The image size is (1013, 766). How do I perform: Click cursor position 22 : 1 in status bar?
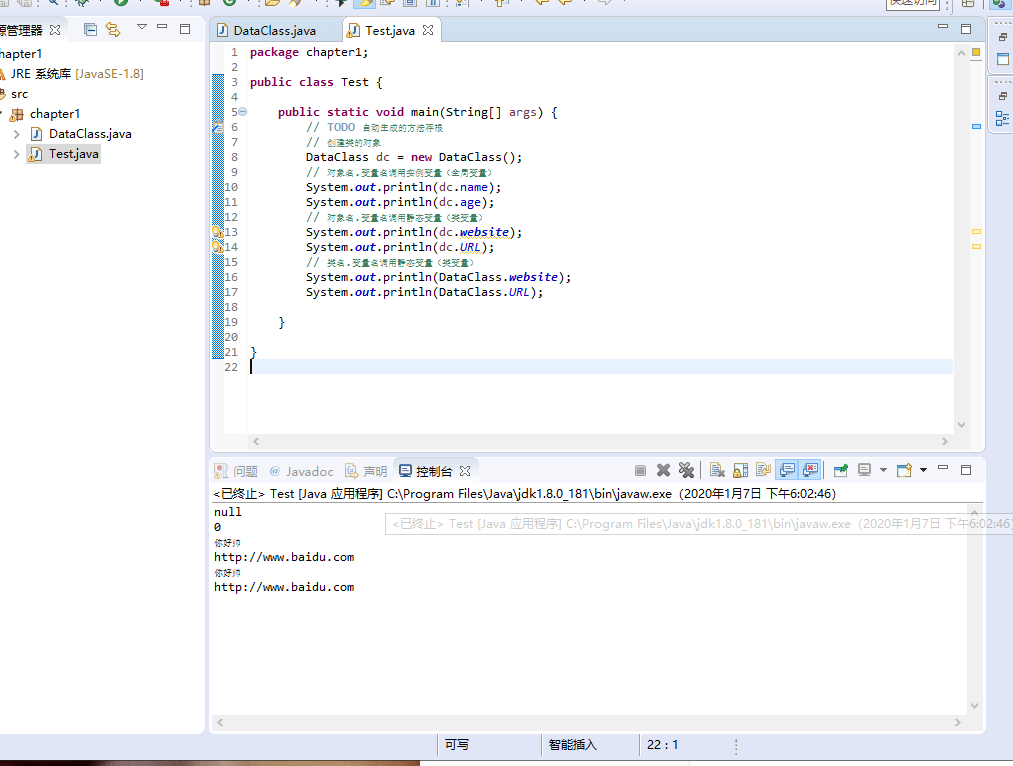663,745
